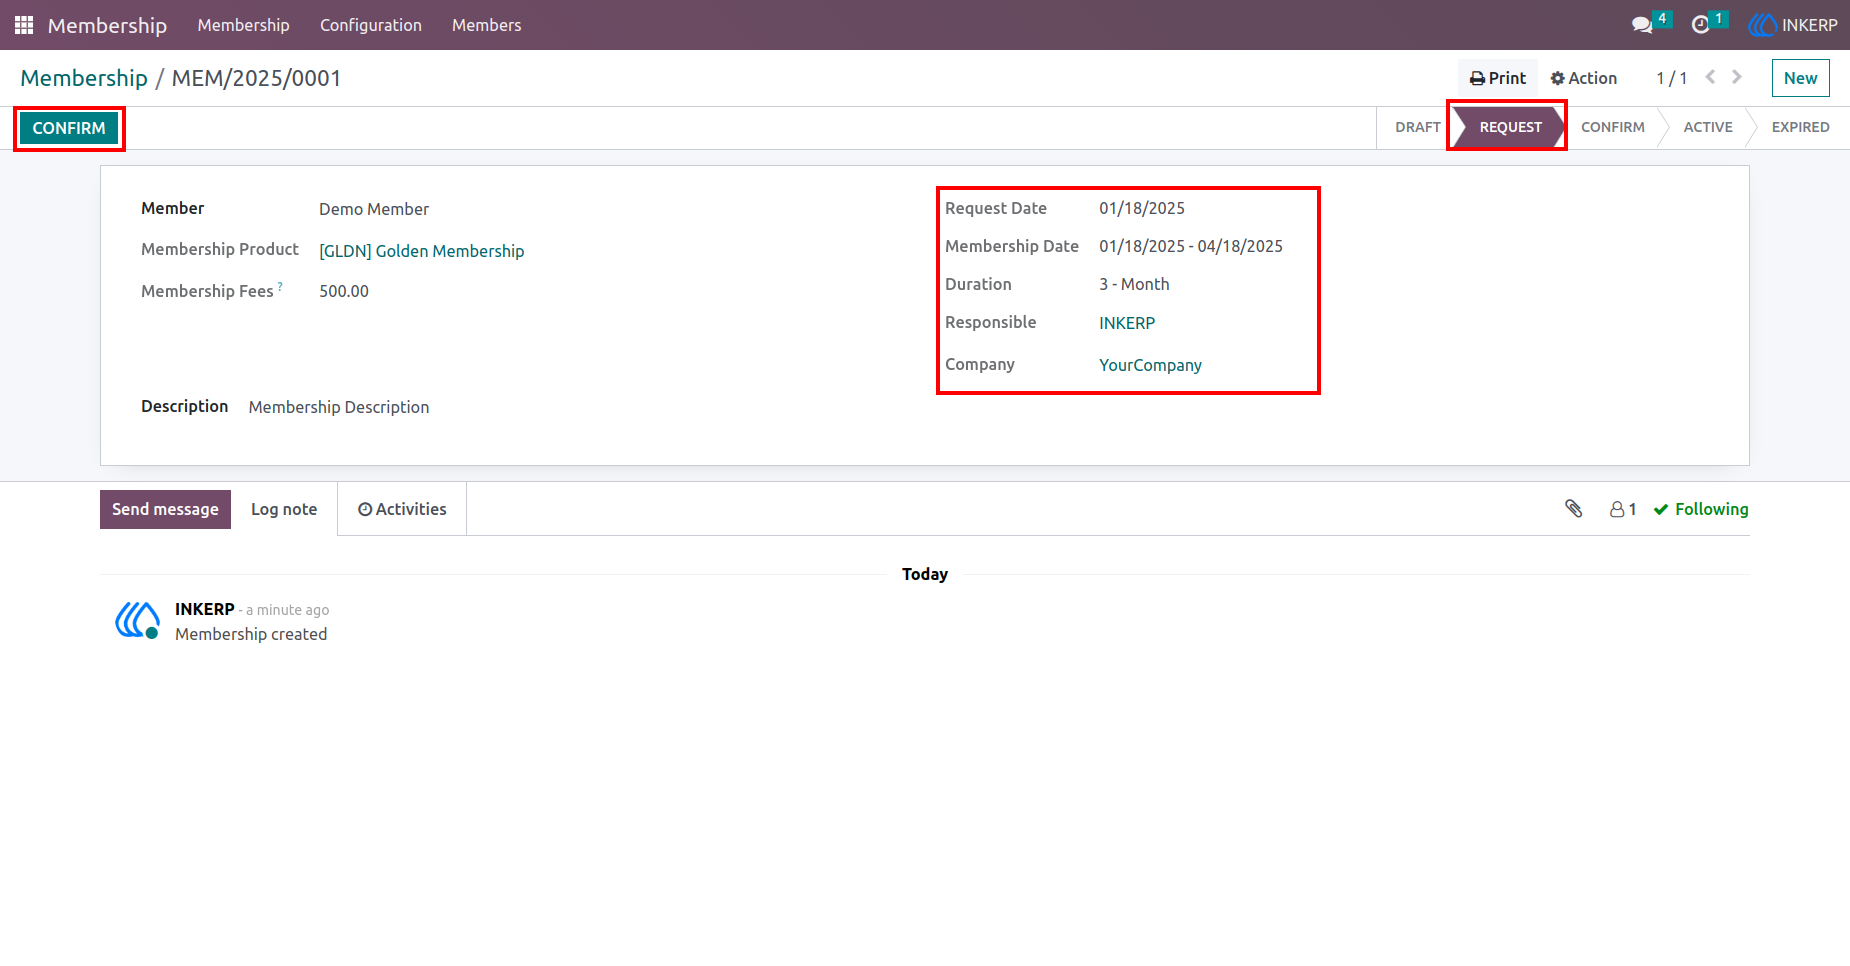Click the MEM/2025/0001 record title

pos(256,78)
